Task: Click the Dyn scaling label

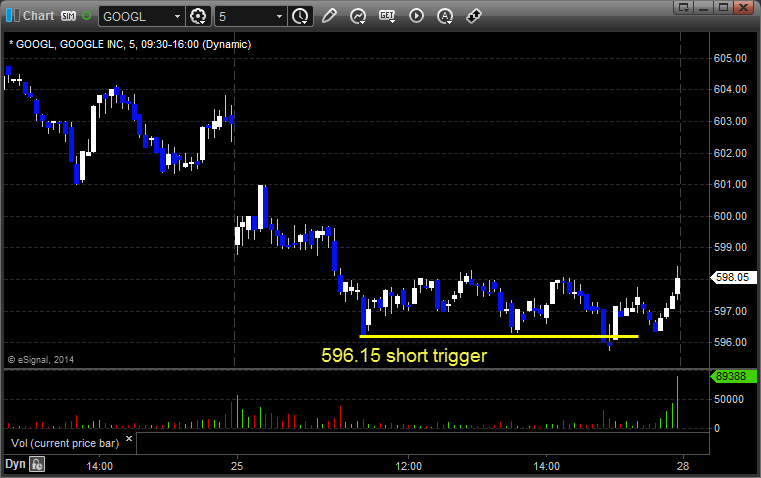Action: (x=15, y=464)
